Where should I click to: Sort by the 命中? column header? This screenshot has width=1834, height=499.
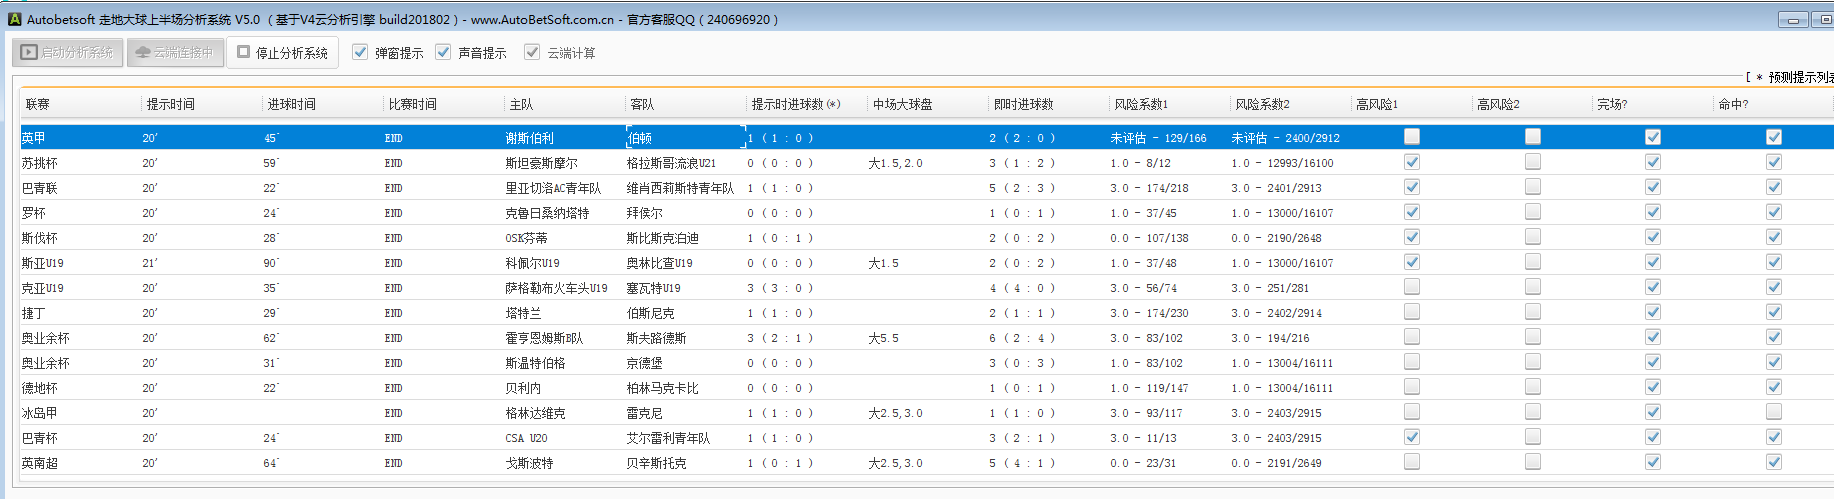point(1733,104)
